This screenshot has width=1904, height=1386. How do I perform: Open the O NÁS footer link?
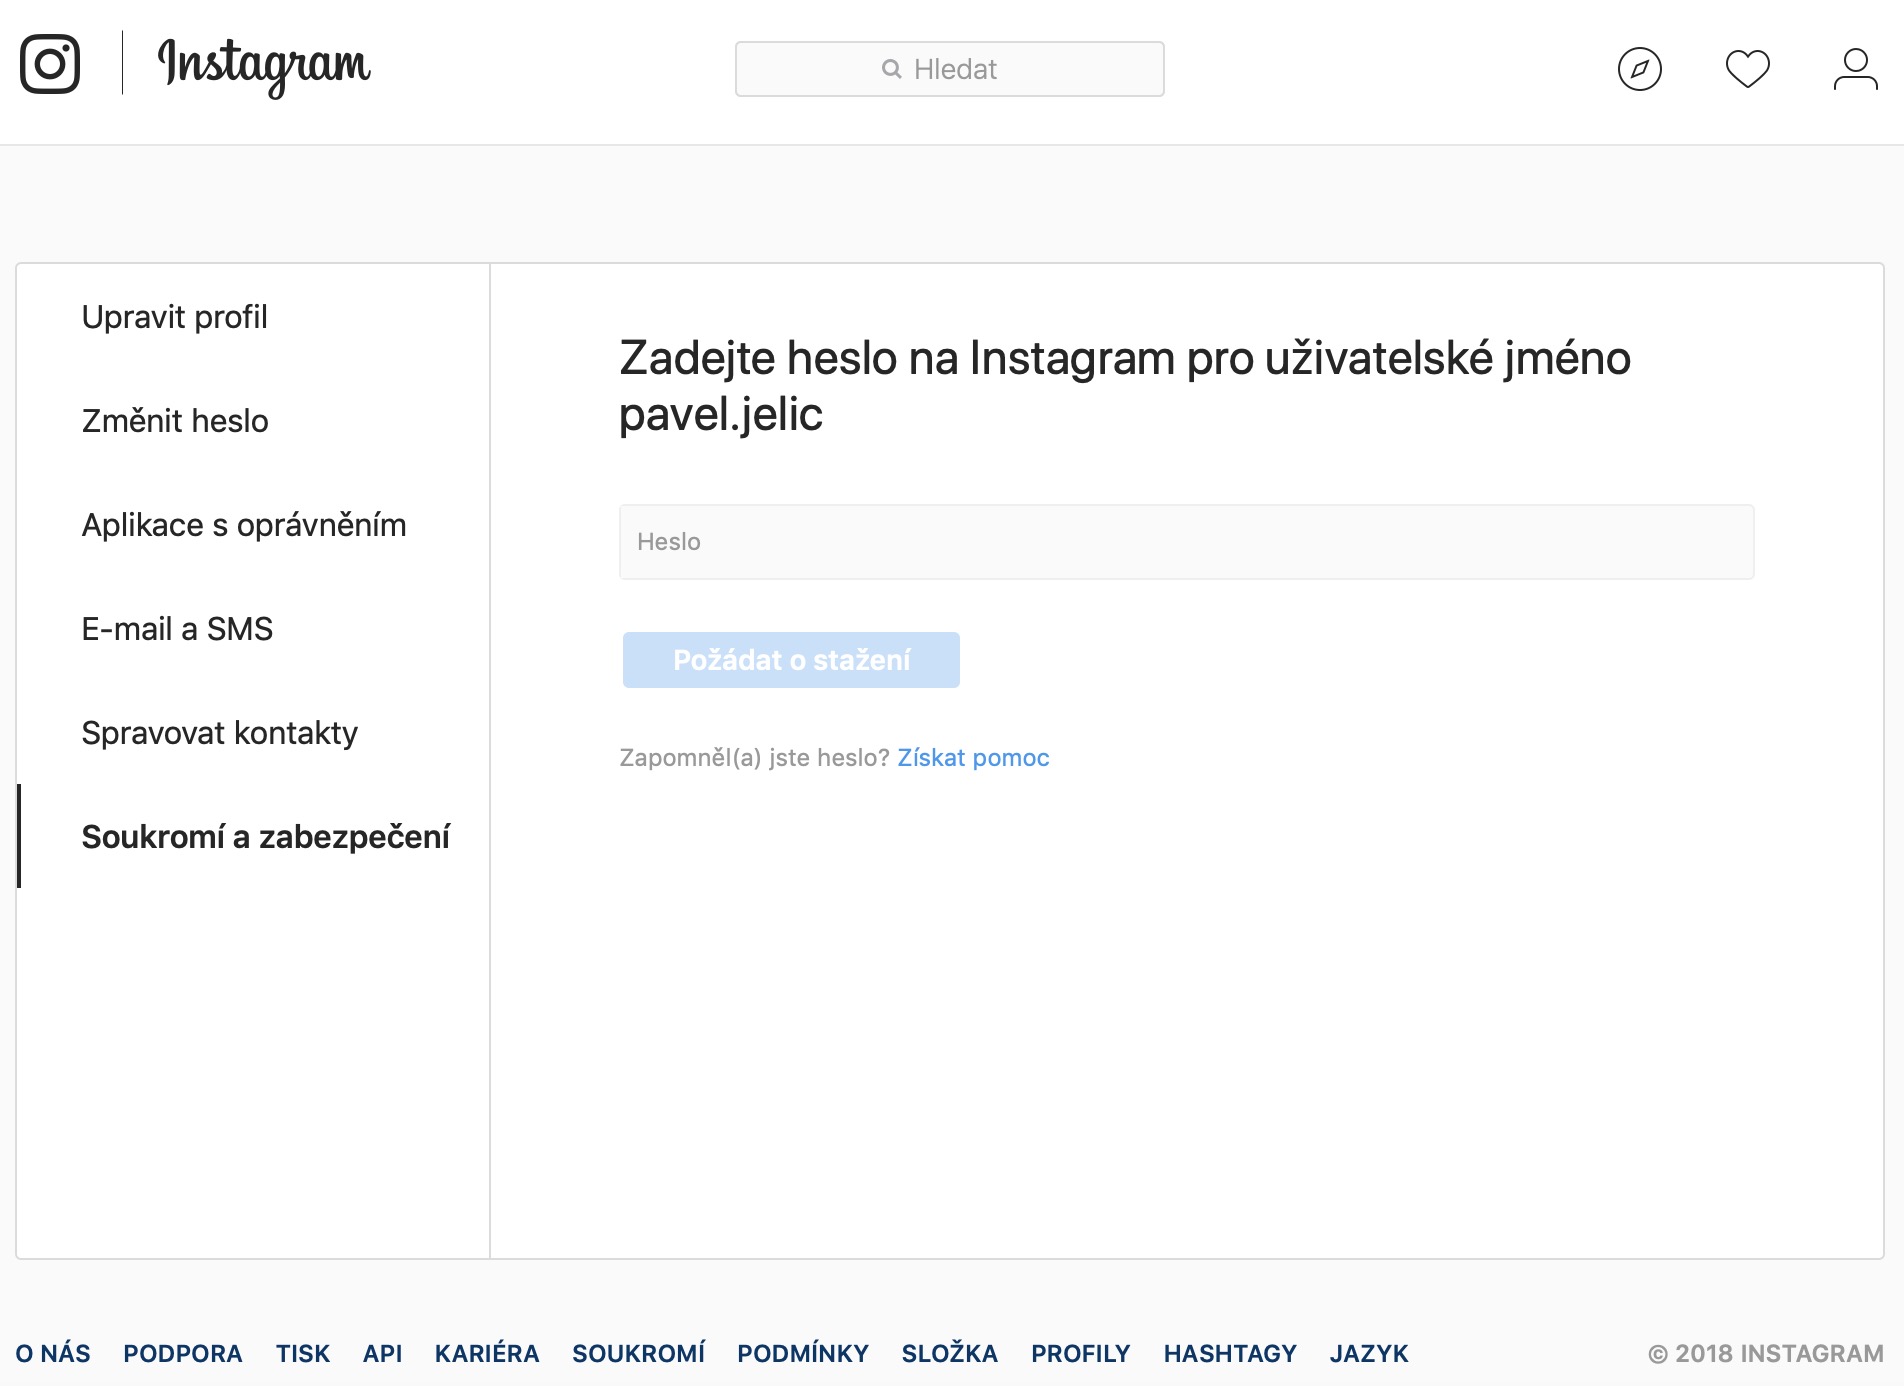[53, 1353]
